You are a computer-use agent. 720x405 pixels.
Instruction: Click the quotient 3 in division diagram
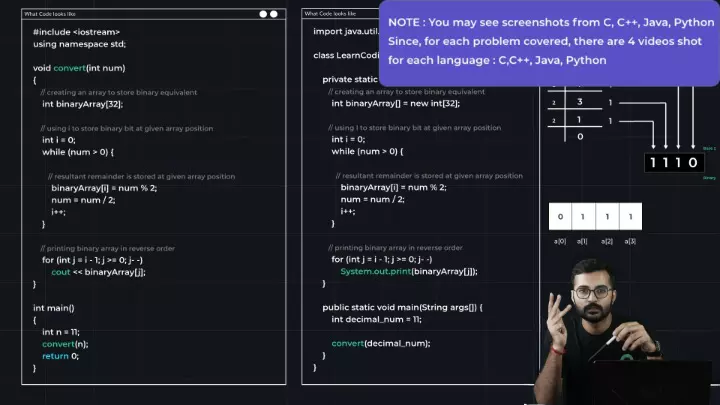[x=580, y=102]
